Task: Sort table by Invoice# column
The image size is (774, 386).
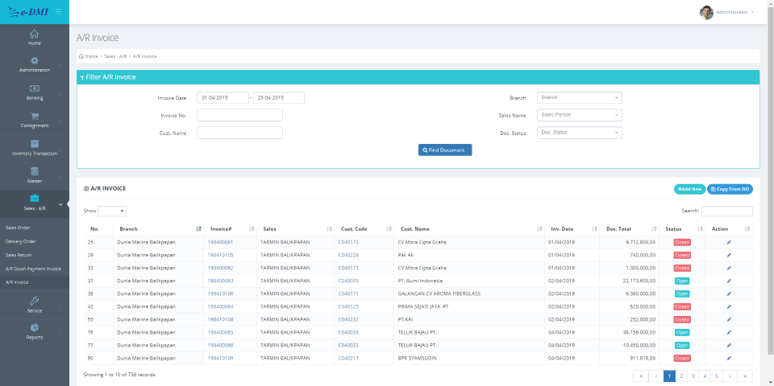Action: (x=230, y=229)
